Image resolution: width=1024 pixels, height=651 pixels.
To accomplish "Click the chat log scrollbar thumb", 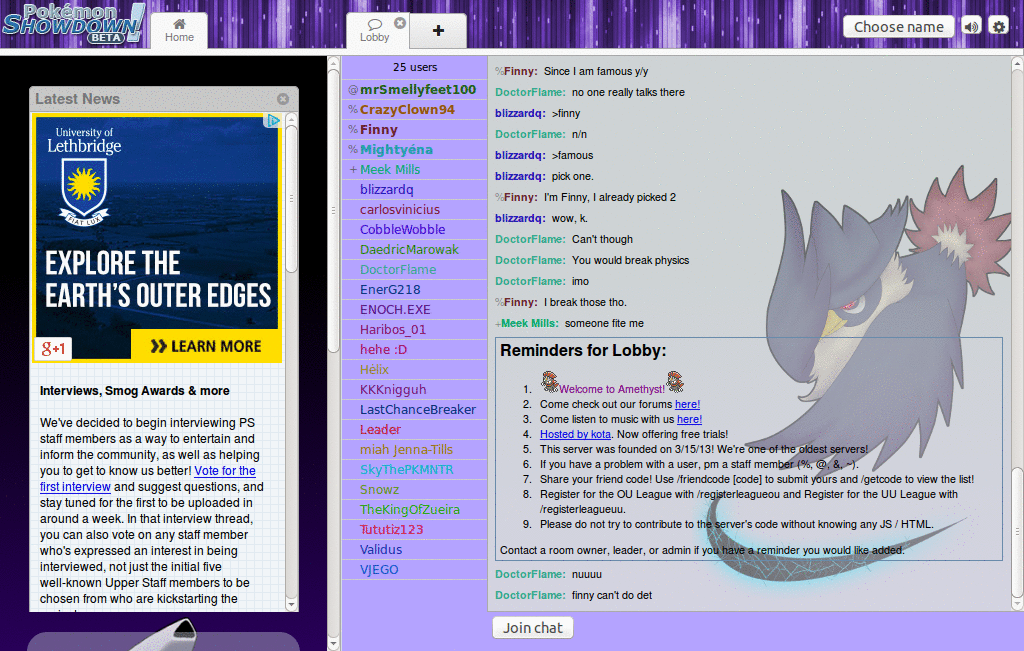I will tap(1017, 532).
